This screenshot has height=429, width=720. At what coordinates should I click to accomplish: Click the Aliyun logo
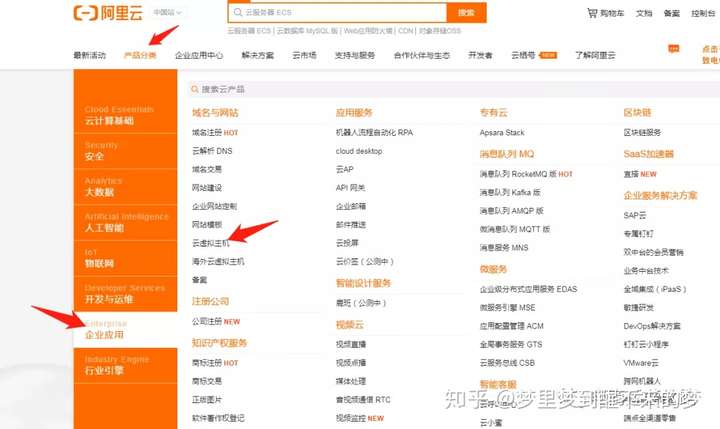point(108,13)
